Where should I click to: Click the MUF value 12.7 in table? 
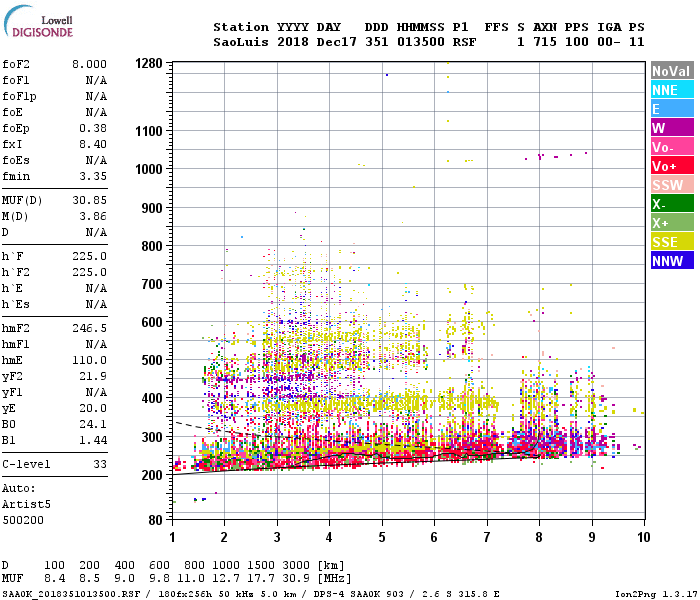point(226,579)
